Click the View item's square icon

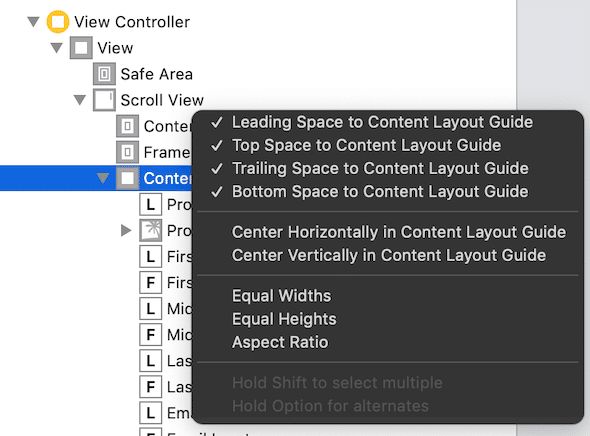(x=81, y=48)
